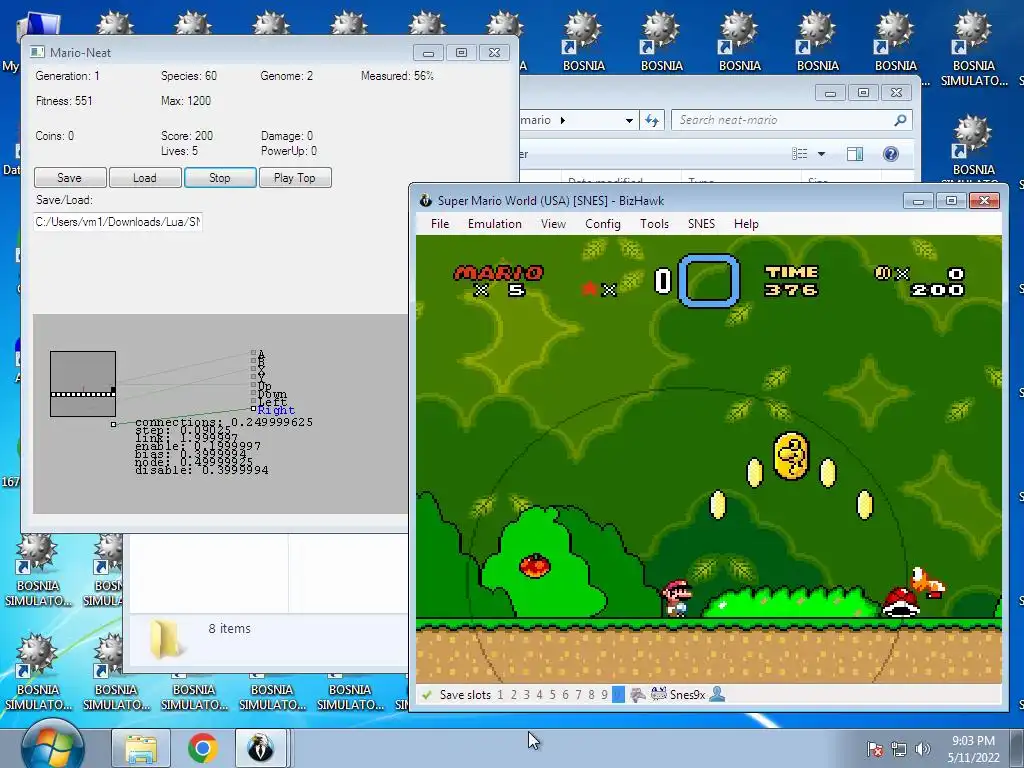1024x768 pixels.
Task: Click the 'Measured: 56%' text
Action: pos(397,76)
